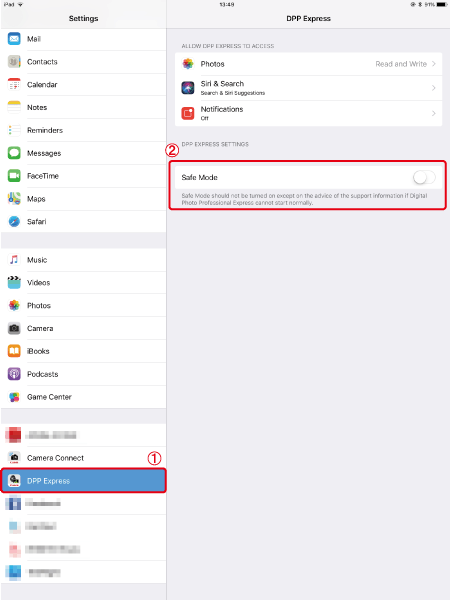The height and width of the screenshot is (600, 450).
Task: Open the Siri & Search chevron
Action: (434, 88)
